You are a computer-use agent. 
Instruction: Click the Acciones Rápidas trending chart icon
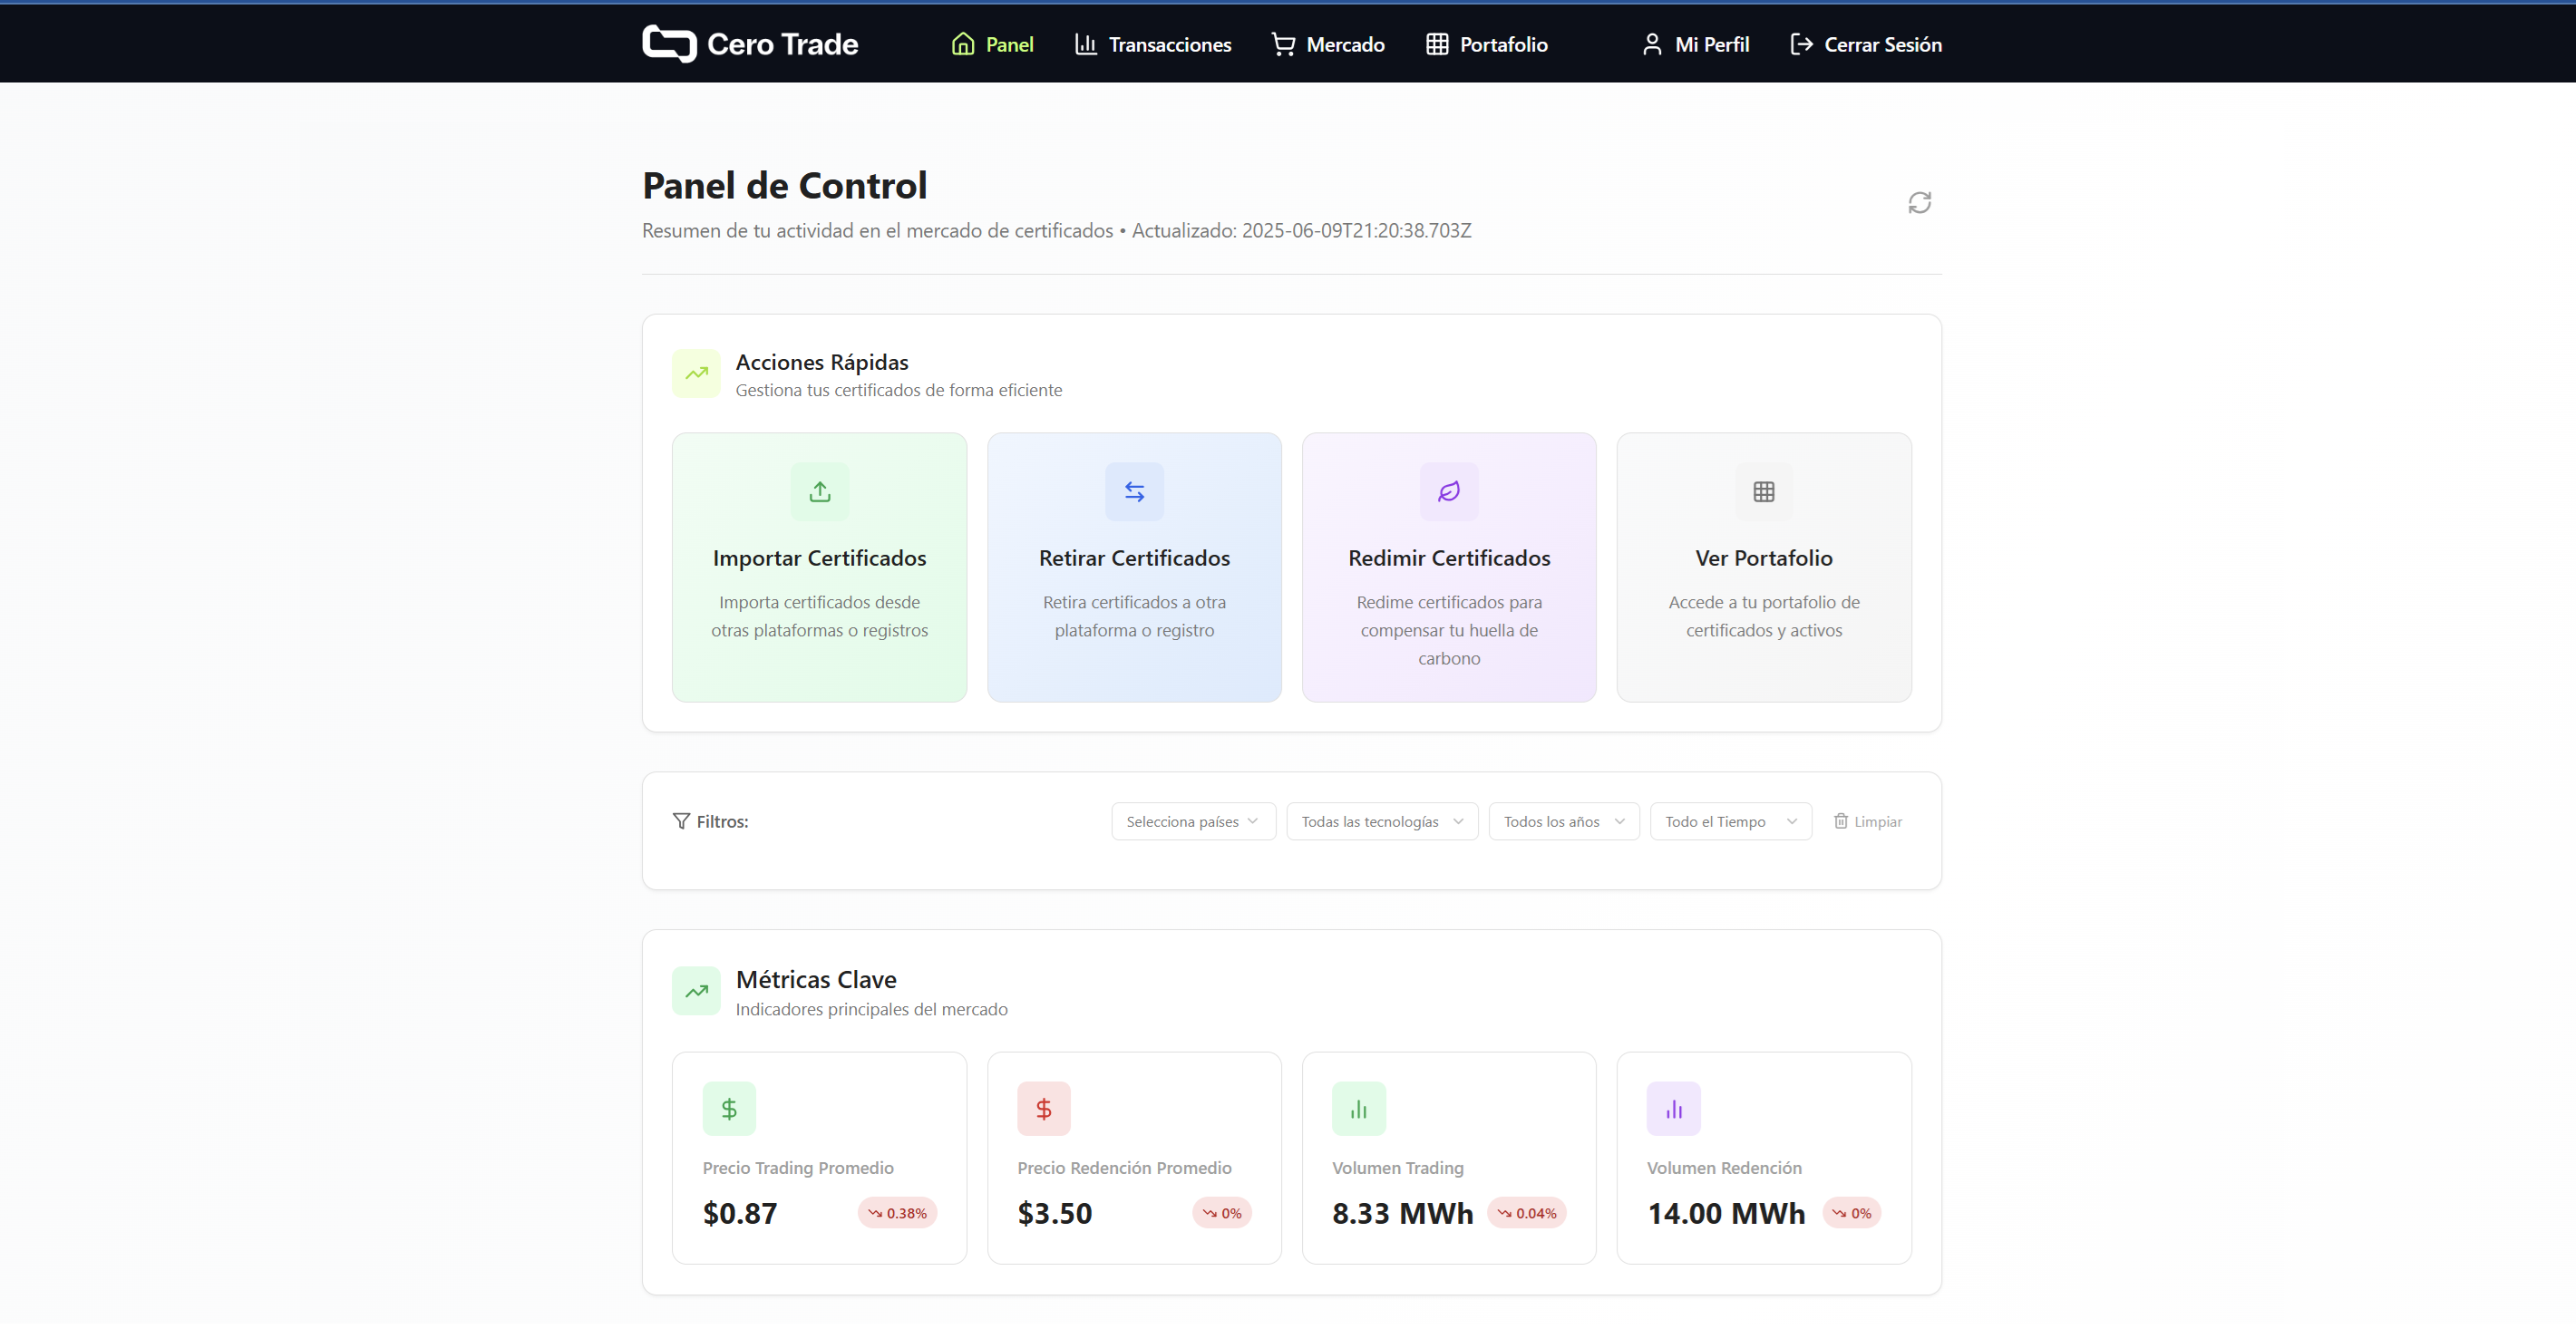696,373
